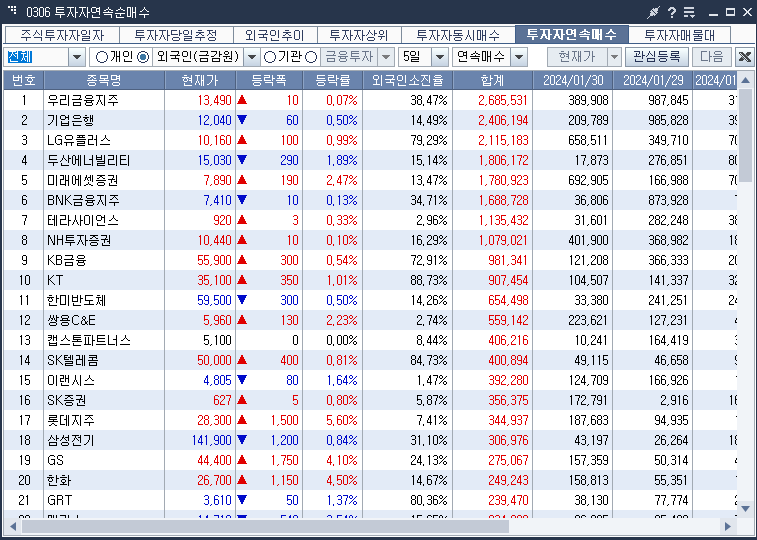The height and width of the screenshot is (540, 757).
Task: Select 두산에너빌리티 stock name
Action: coord(89,160)
